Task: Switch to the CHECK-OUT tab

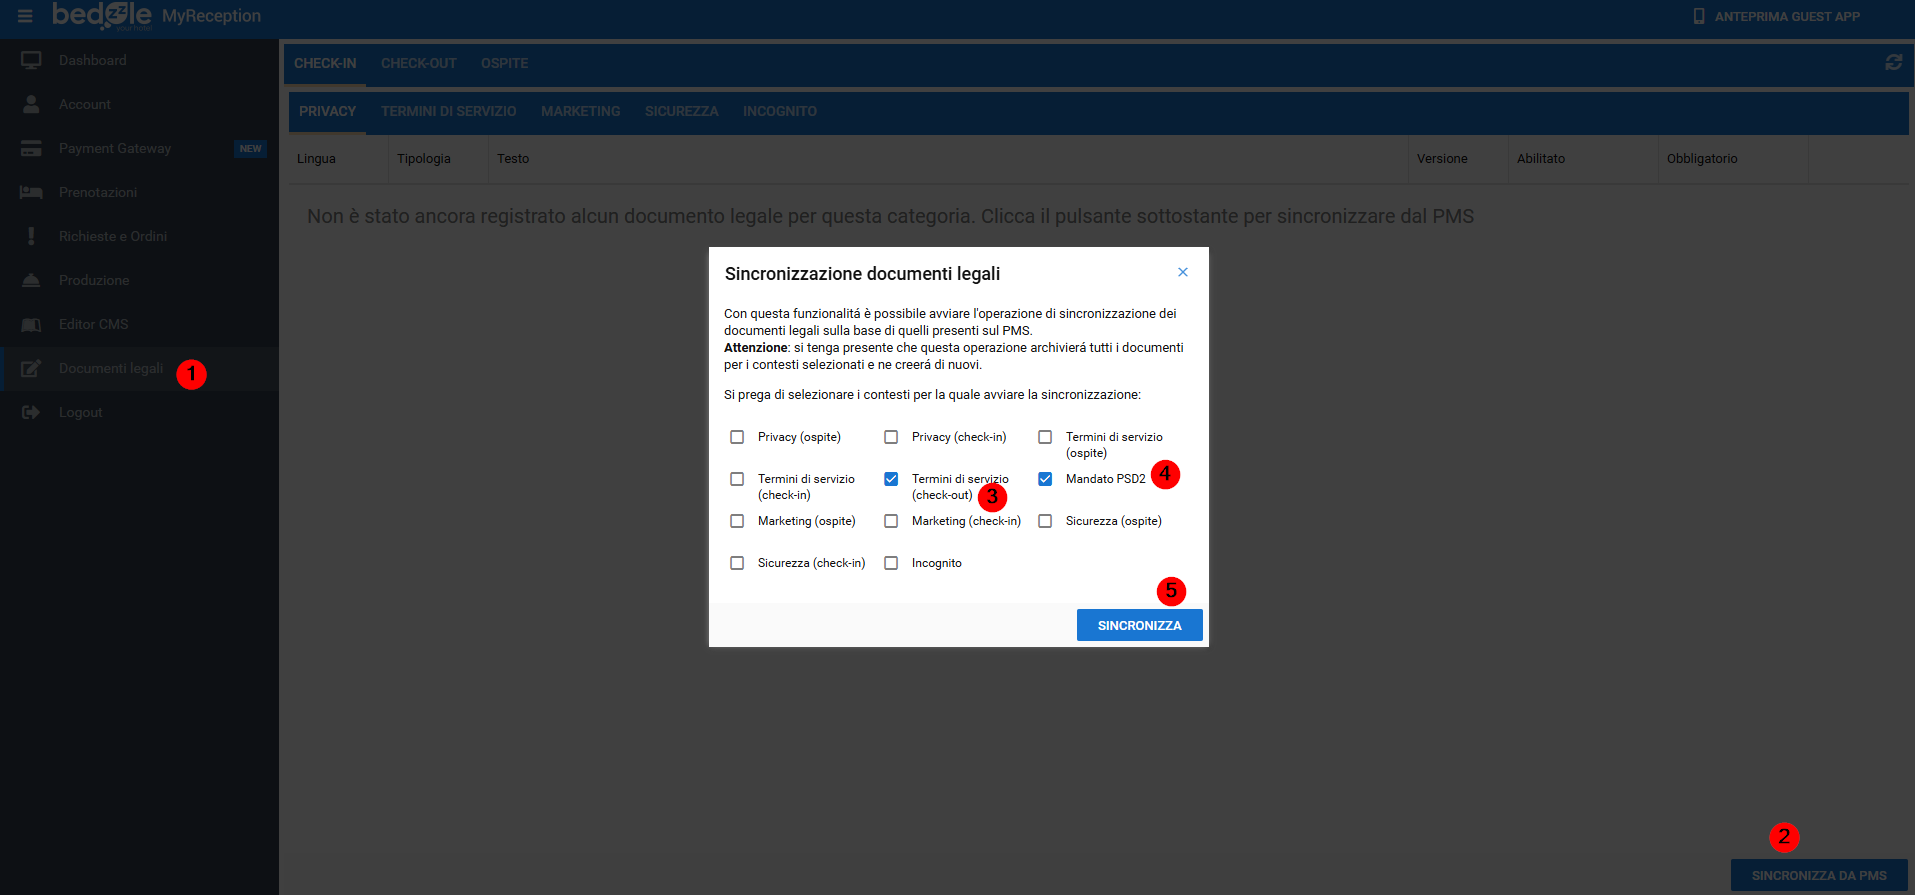Action: click(x=418, y=63)
